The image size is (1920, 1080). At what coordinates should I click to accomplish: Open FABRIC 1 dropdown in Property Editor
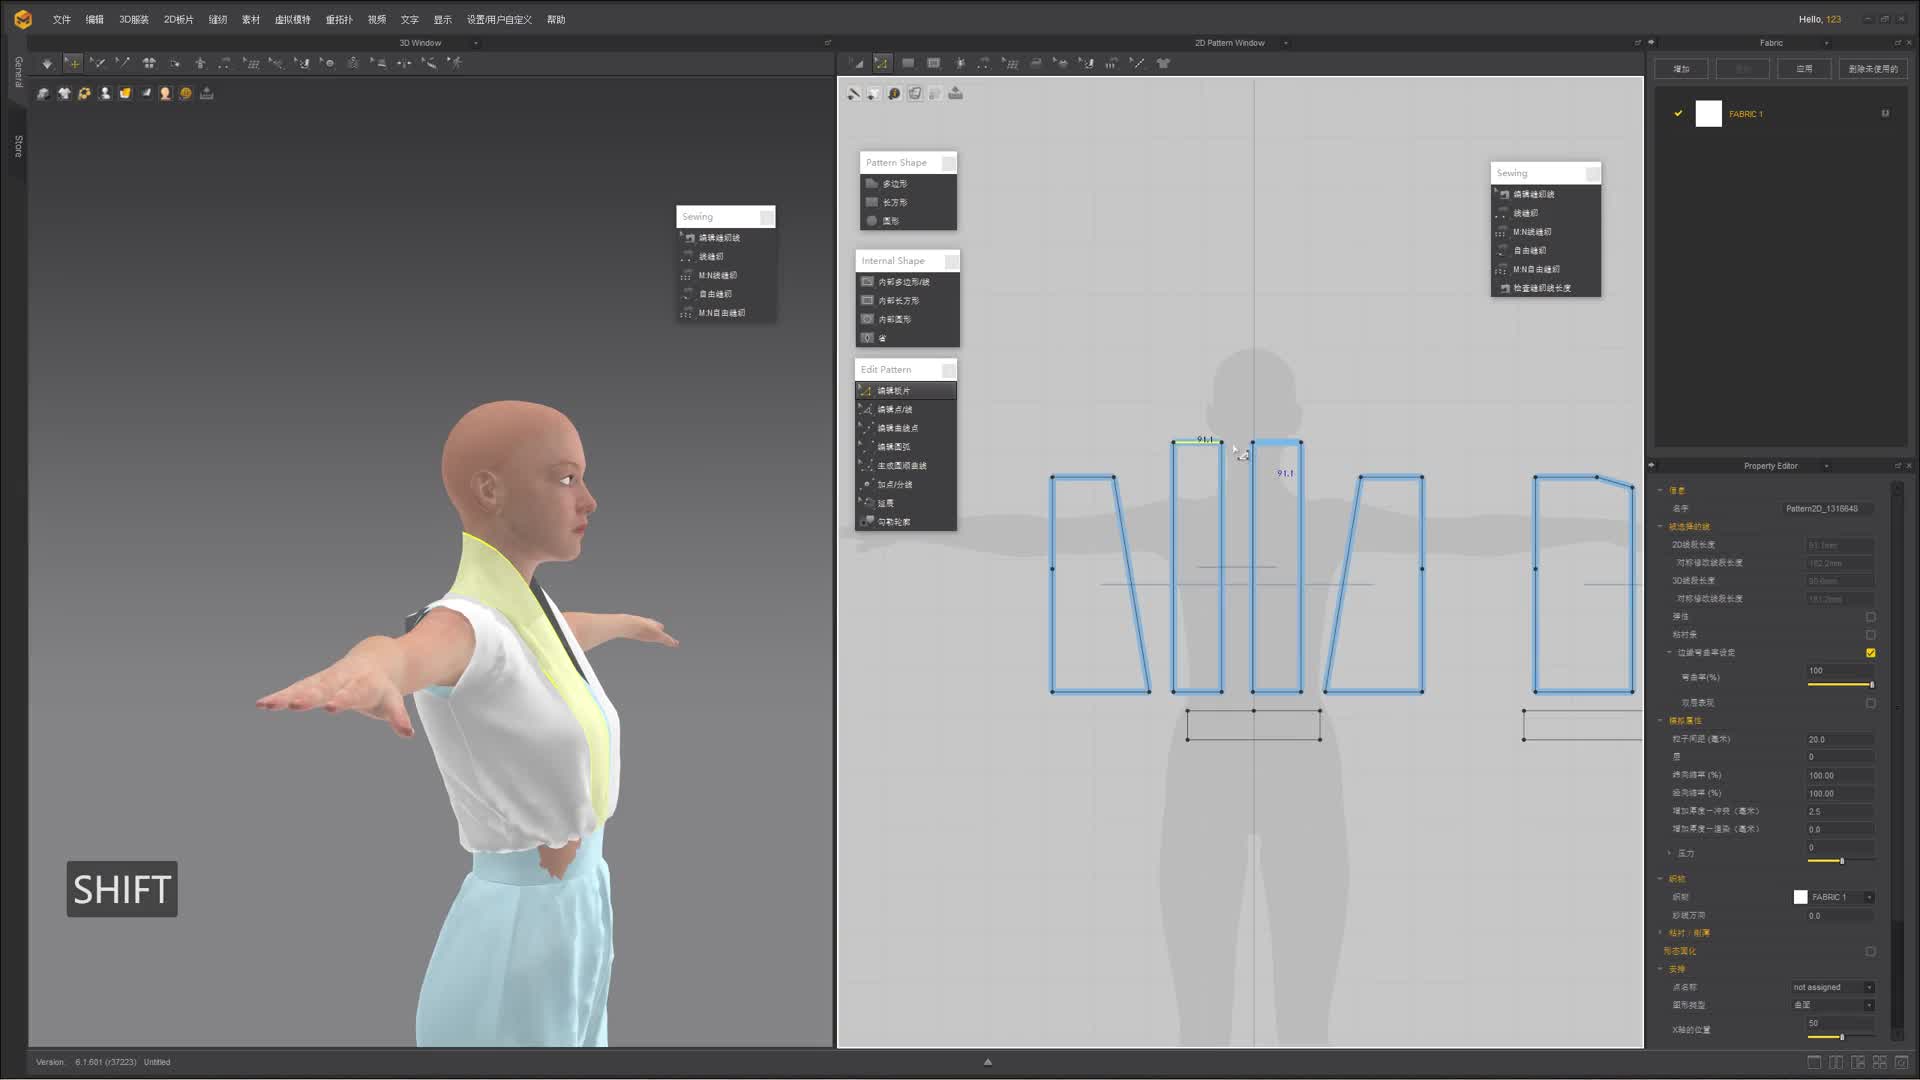1868,897
